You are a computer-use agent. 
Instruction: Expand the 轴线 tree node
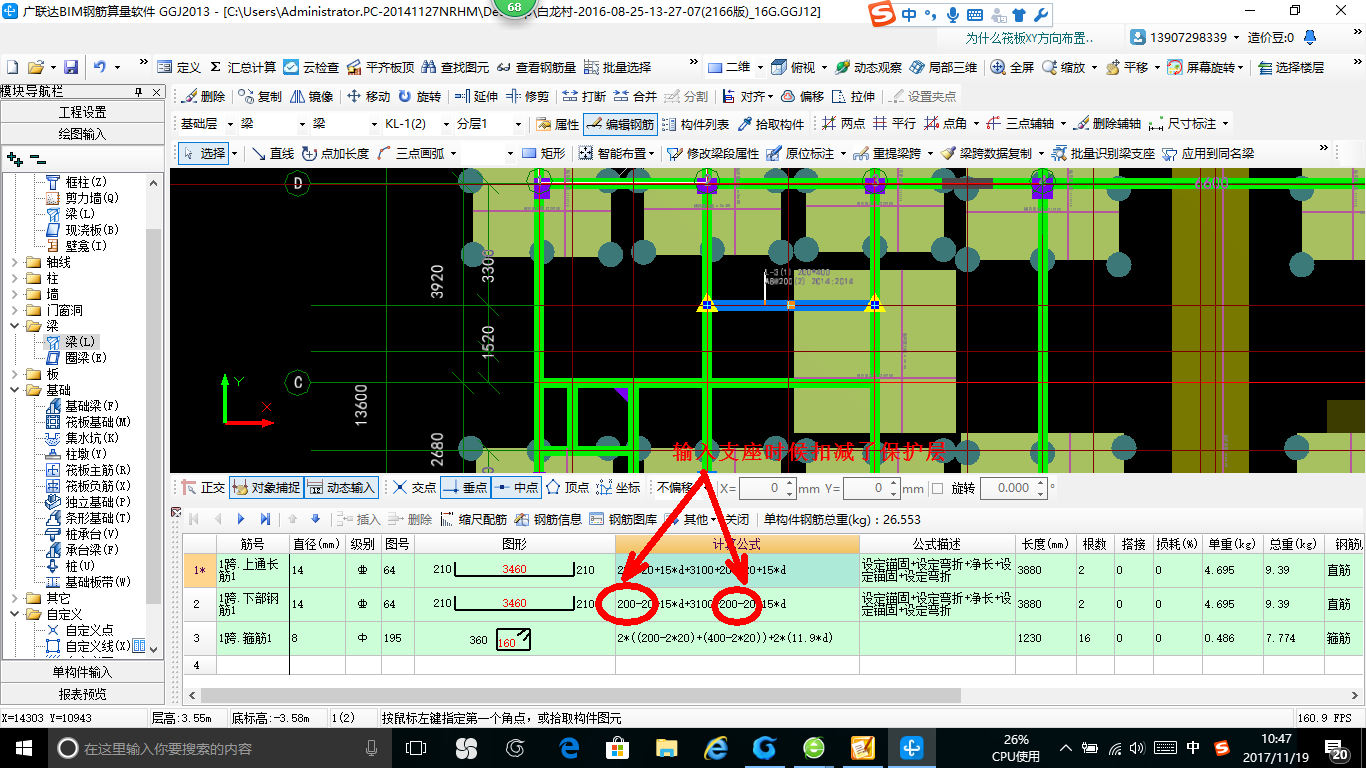tap(15, 262)
